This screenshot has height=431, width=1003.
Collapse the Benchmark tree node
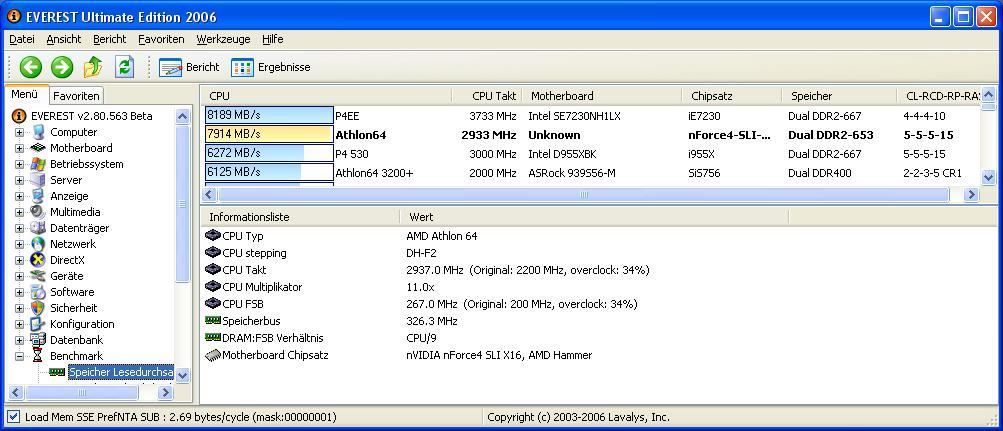coord(19,356)
